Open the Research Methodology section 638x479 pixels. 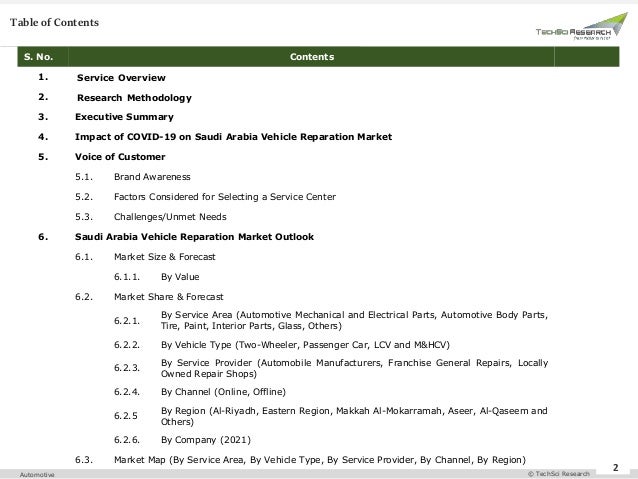point(134,98)
